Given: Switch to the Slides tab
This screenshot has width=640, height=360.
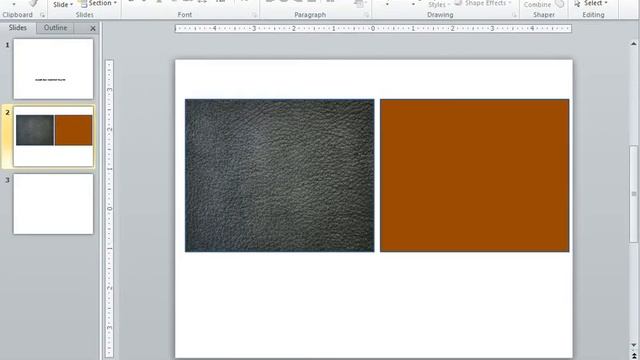Looking at the screenshot, I should 18,28.
